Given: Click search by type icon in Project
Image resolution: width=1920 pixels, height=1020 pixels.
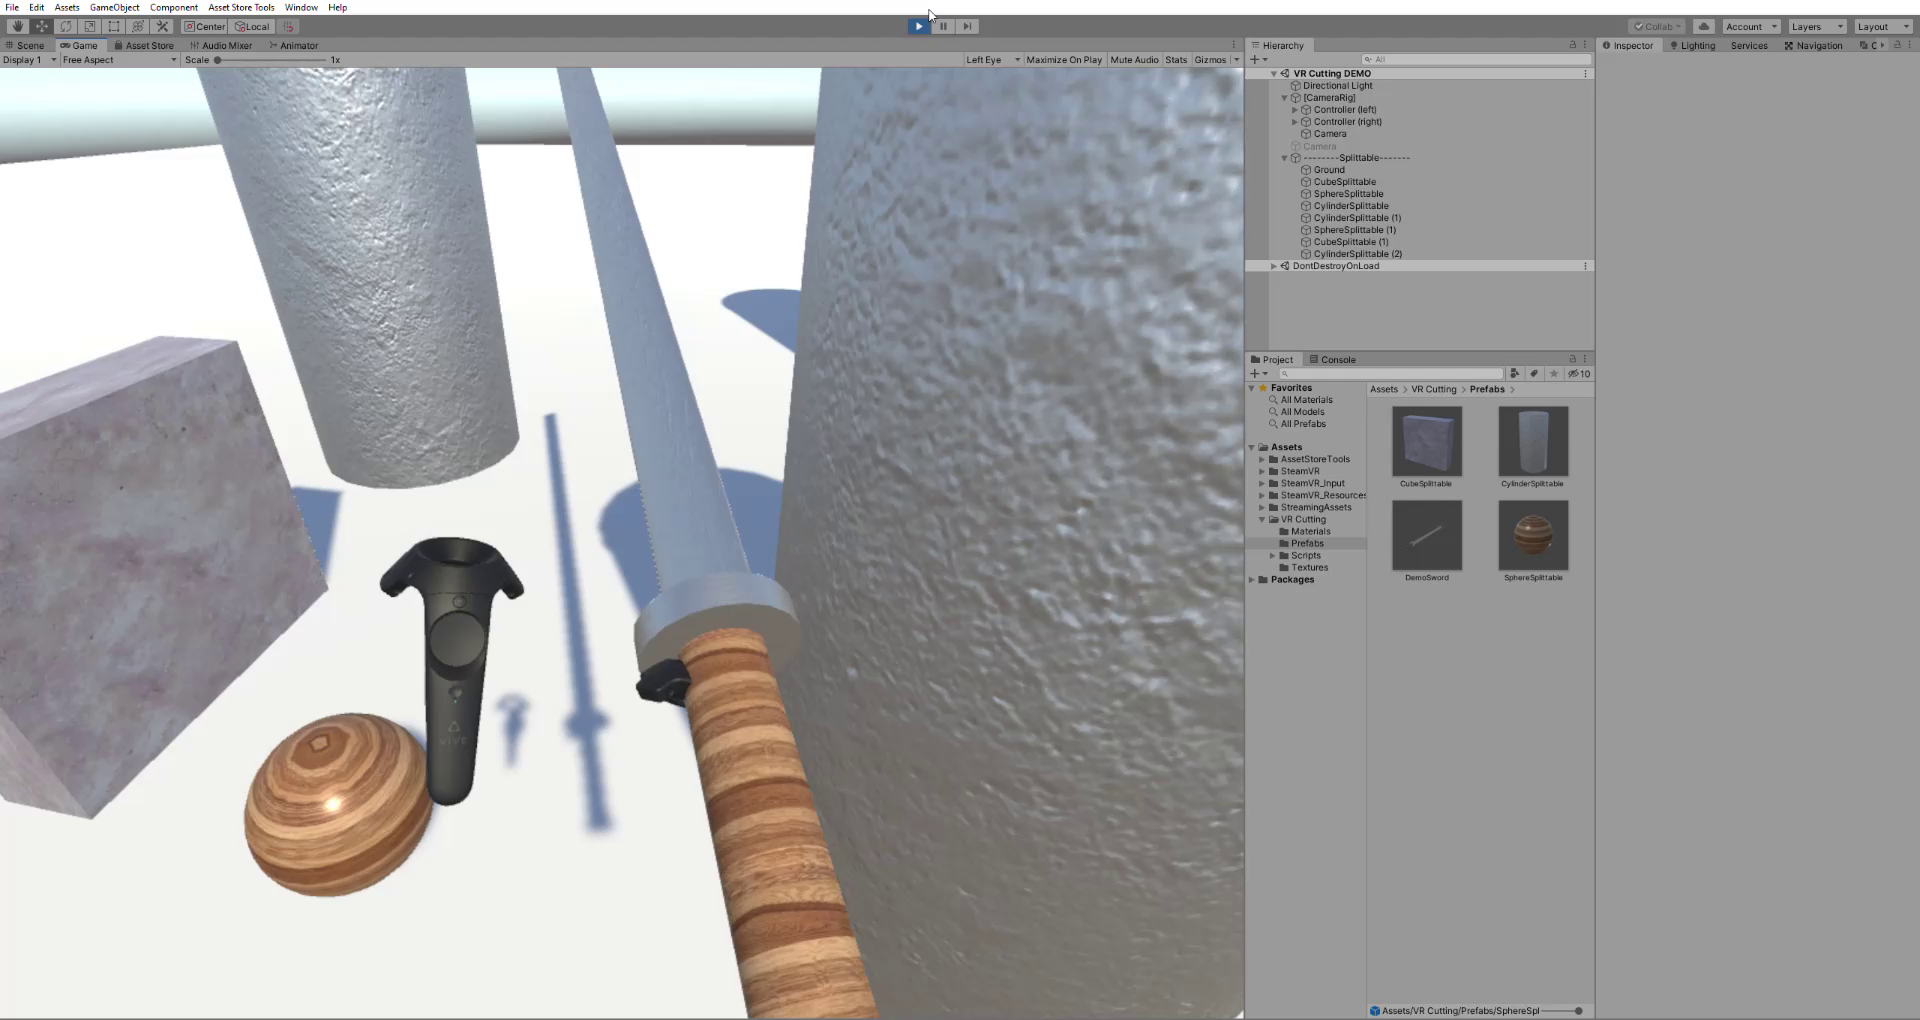Looking at the screenshot, I should [1514, 373].
